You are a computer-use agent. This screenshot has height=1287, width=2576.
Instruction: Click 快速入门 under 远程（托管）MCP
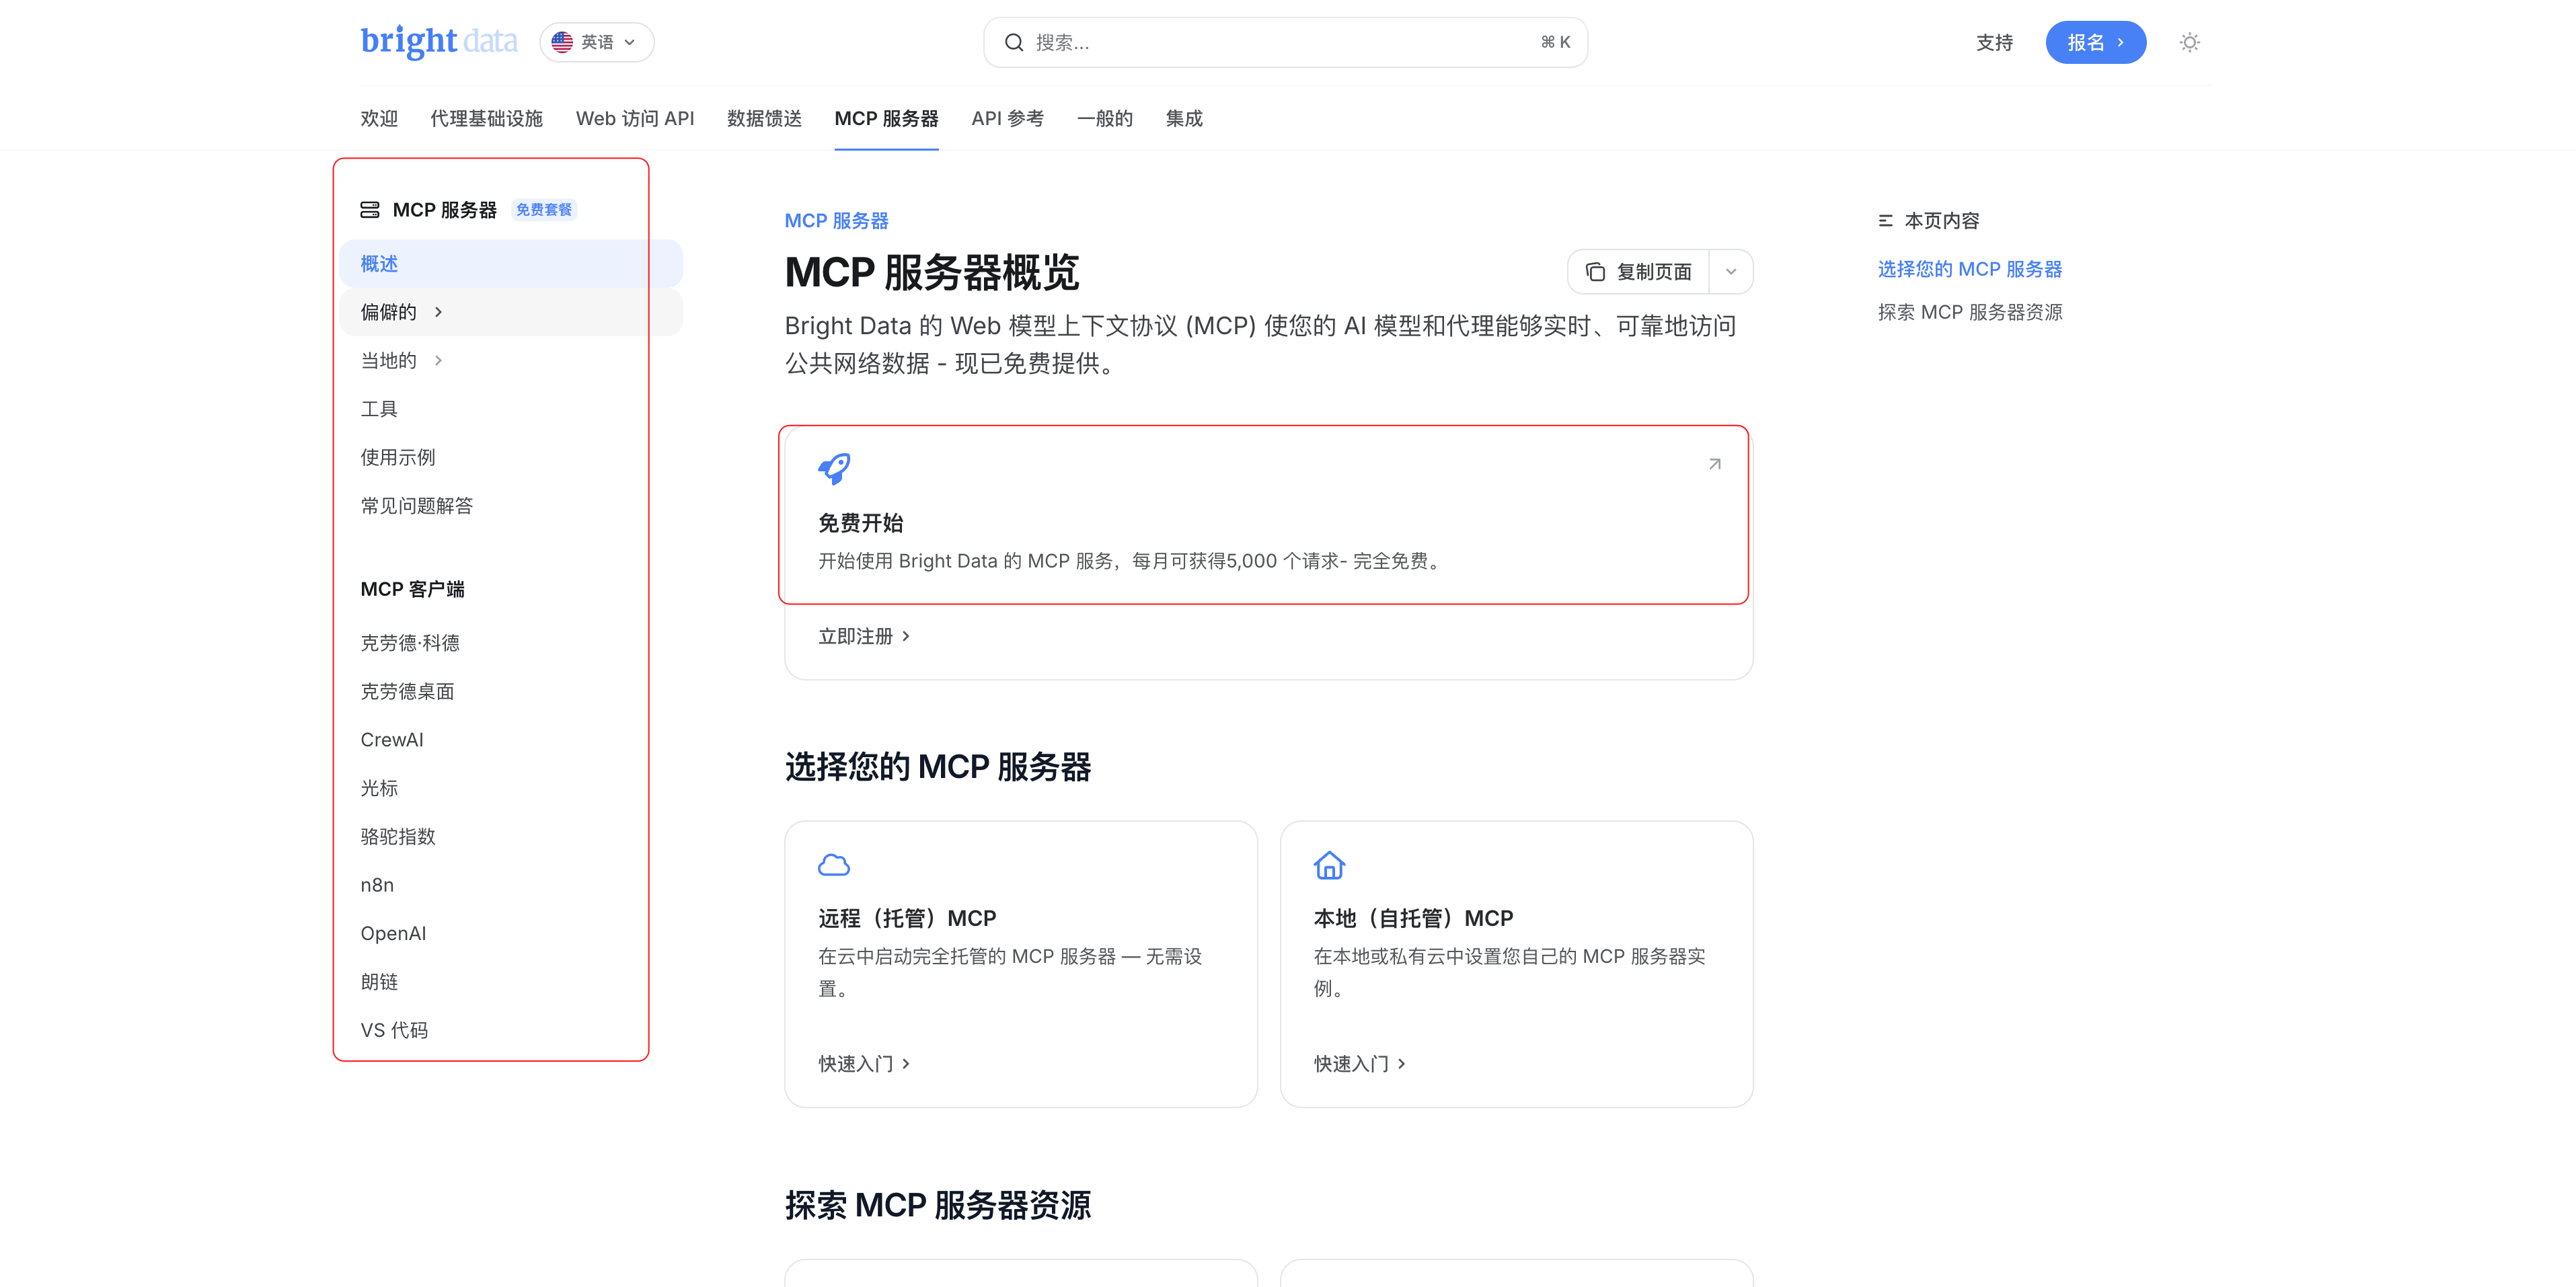click(x=864, y=1063)
